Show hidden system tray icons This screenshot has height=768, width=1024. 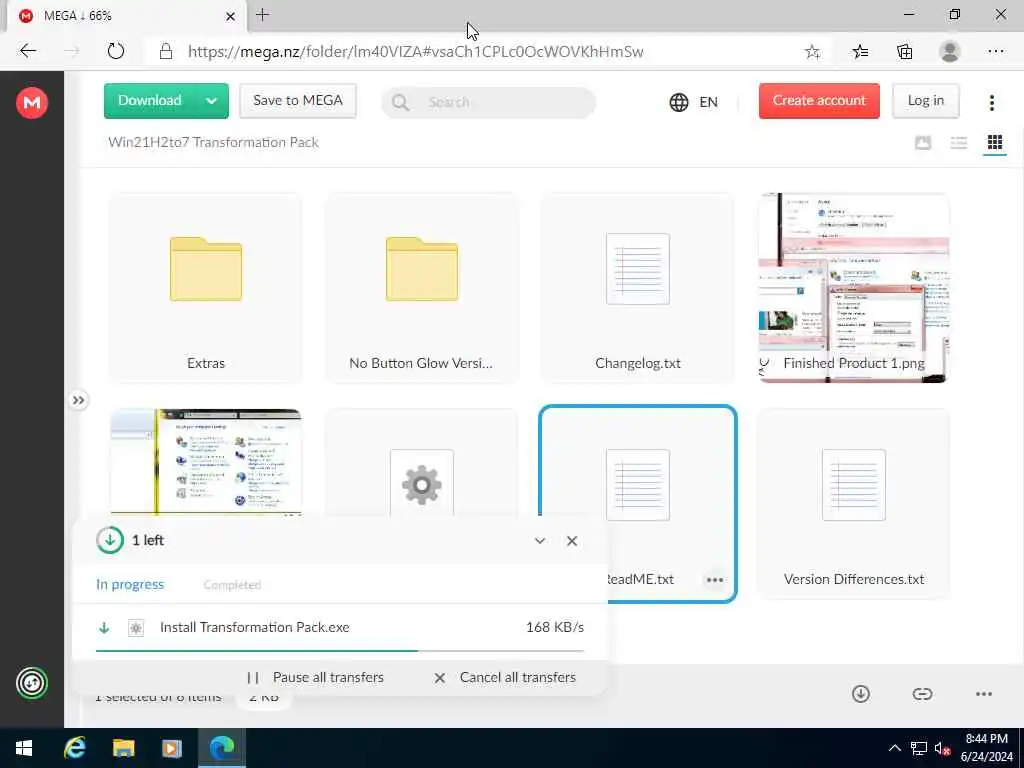[x=895, y=748]
